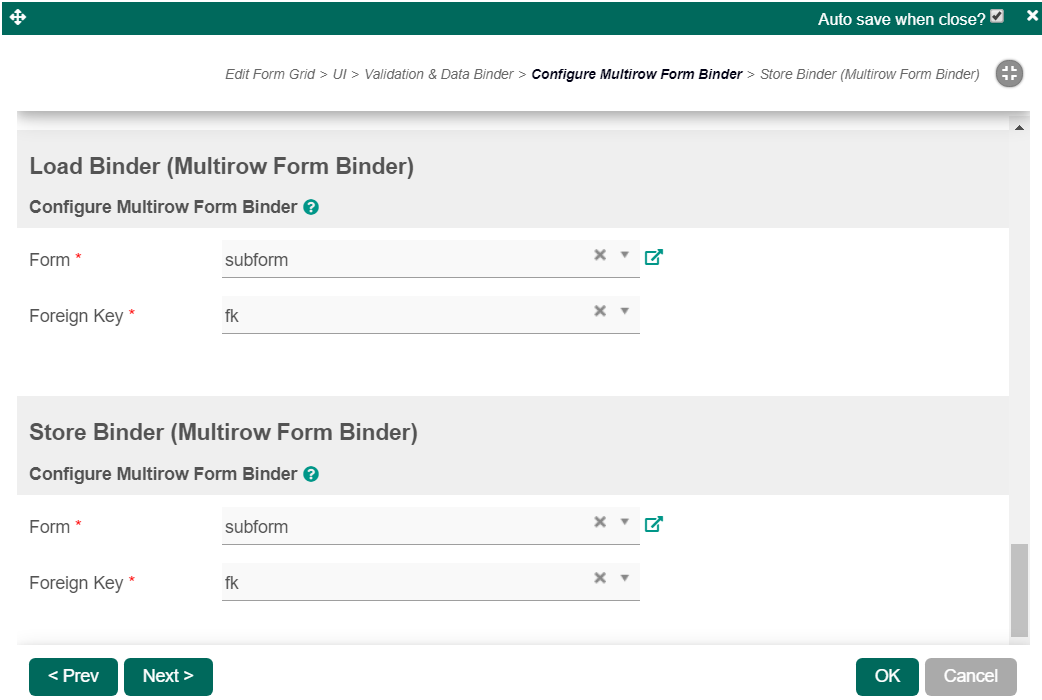Click help icon beside Store Binder configuration

click(x=311, y=474)
